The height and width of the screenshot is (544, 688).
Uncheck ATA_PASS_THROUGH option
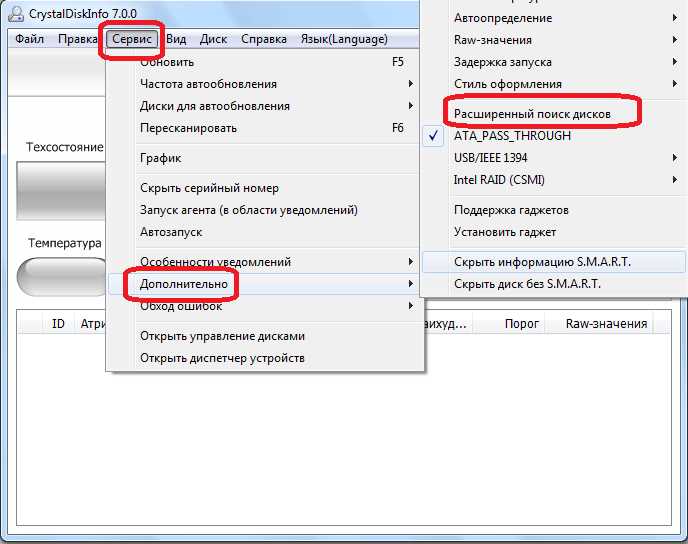tap(554, 136)
